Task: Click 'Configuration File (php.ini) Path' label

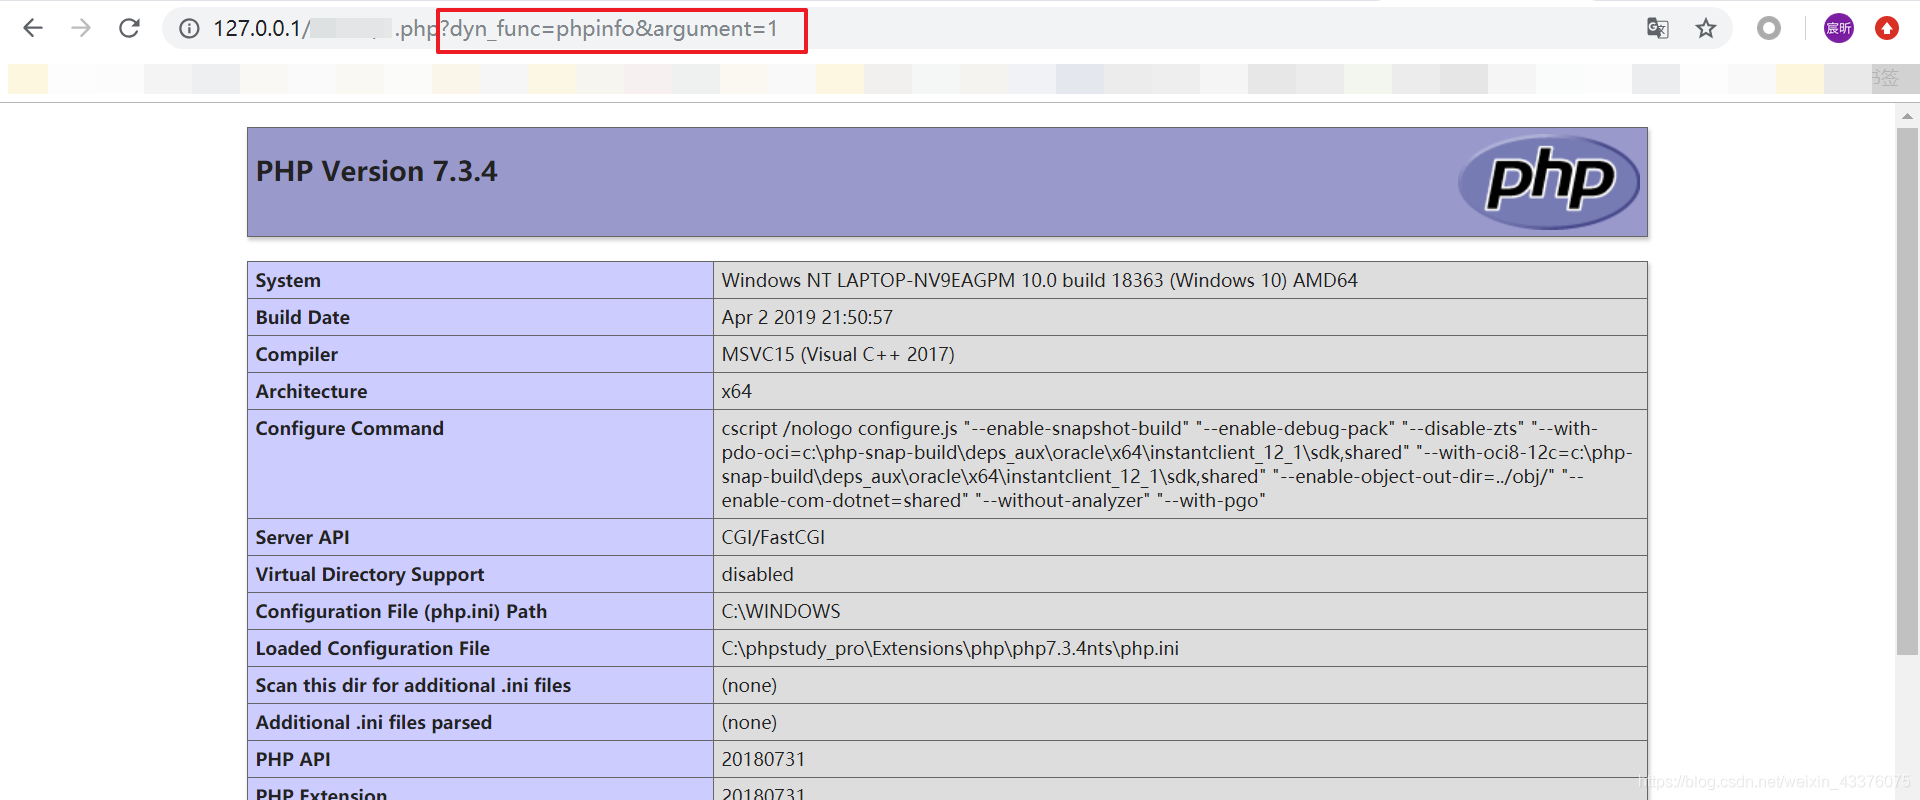Action: pyautogui.click(x=401, y=611)
